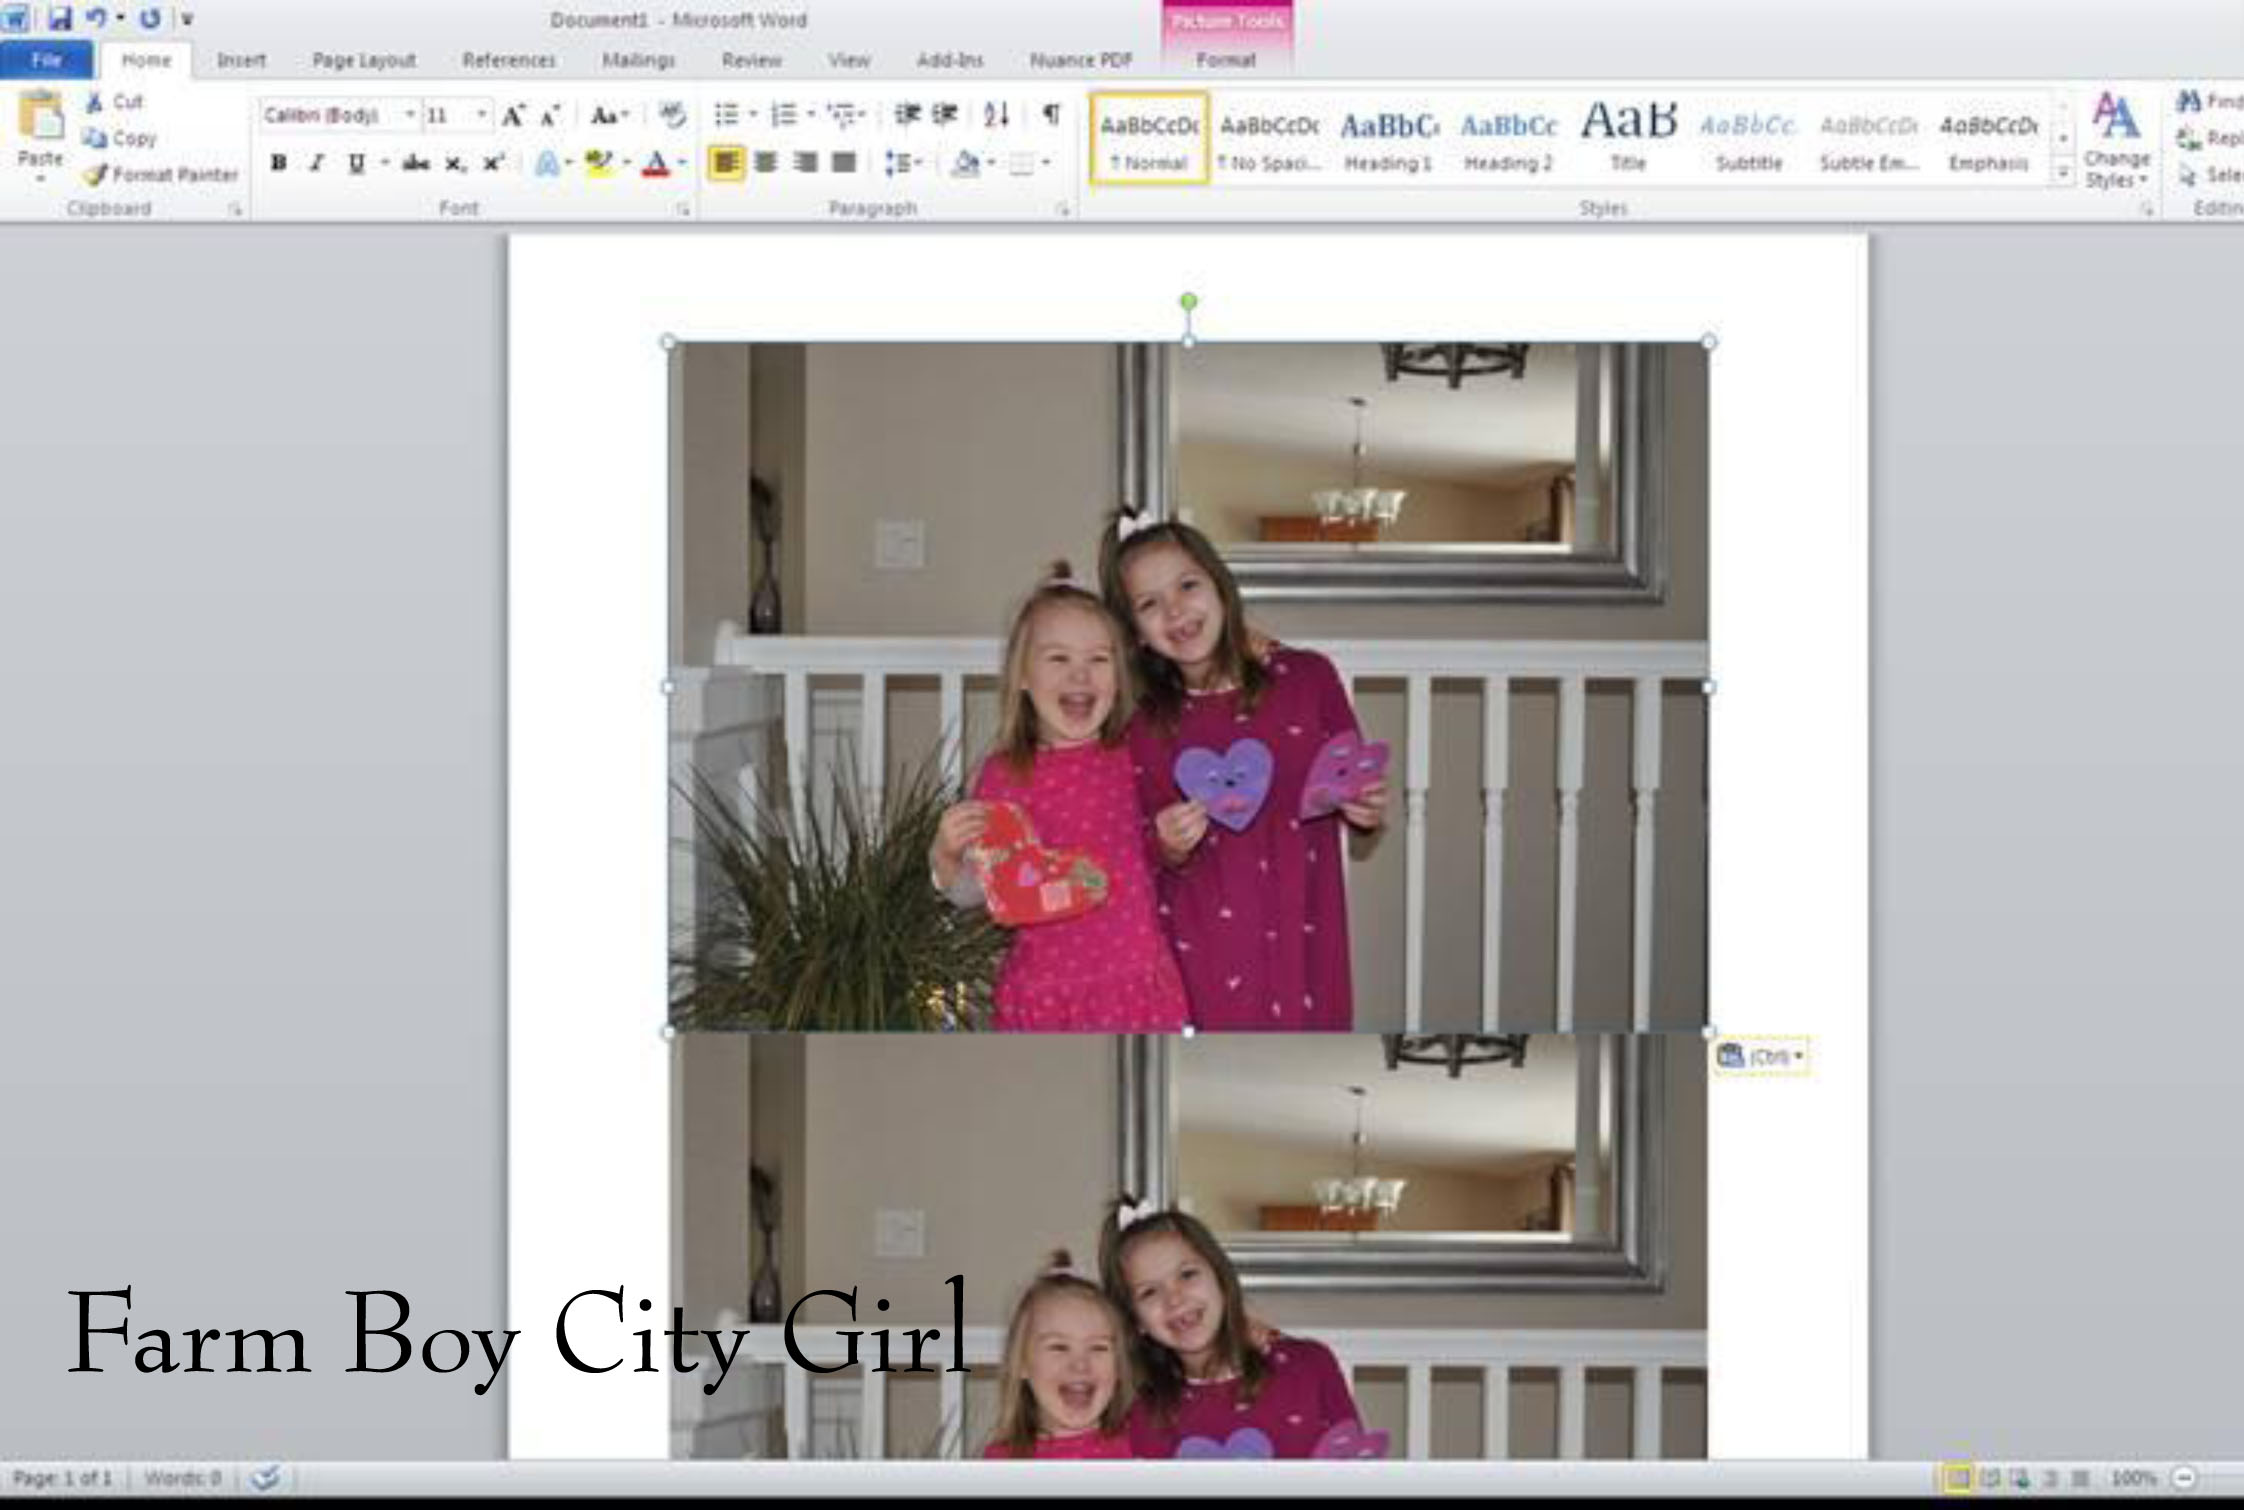The image size is (2244, 1510).
Task: Click the Bullets list icon
Action: coord(727,115)
